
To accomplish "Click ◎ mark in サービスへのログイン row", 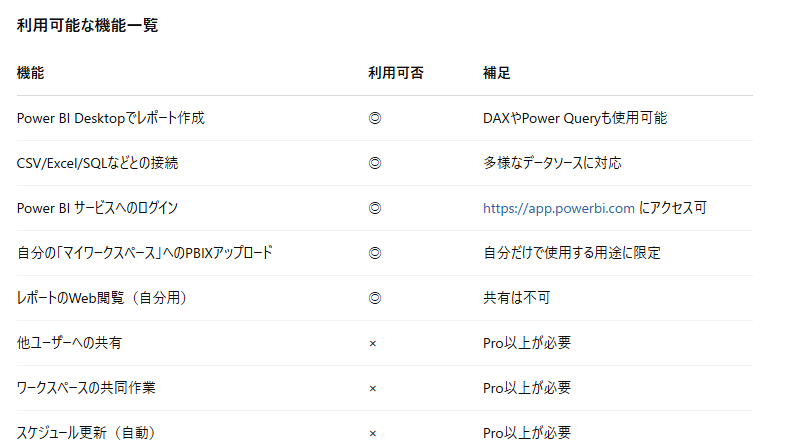I will pos(375,208).
